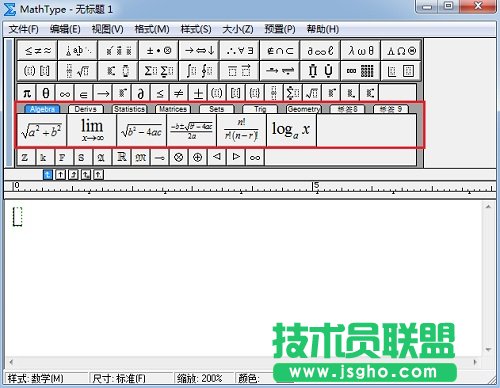Insert square root a²+b² expression
The image size is (500, 388).
pyautogui.click(x=42, y=130)
